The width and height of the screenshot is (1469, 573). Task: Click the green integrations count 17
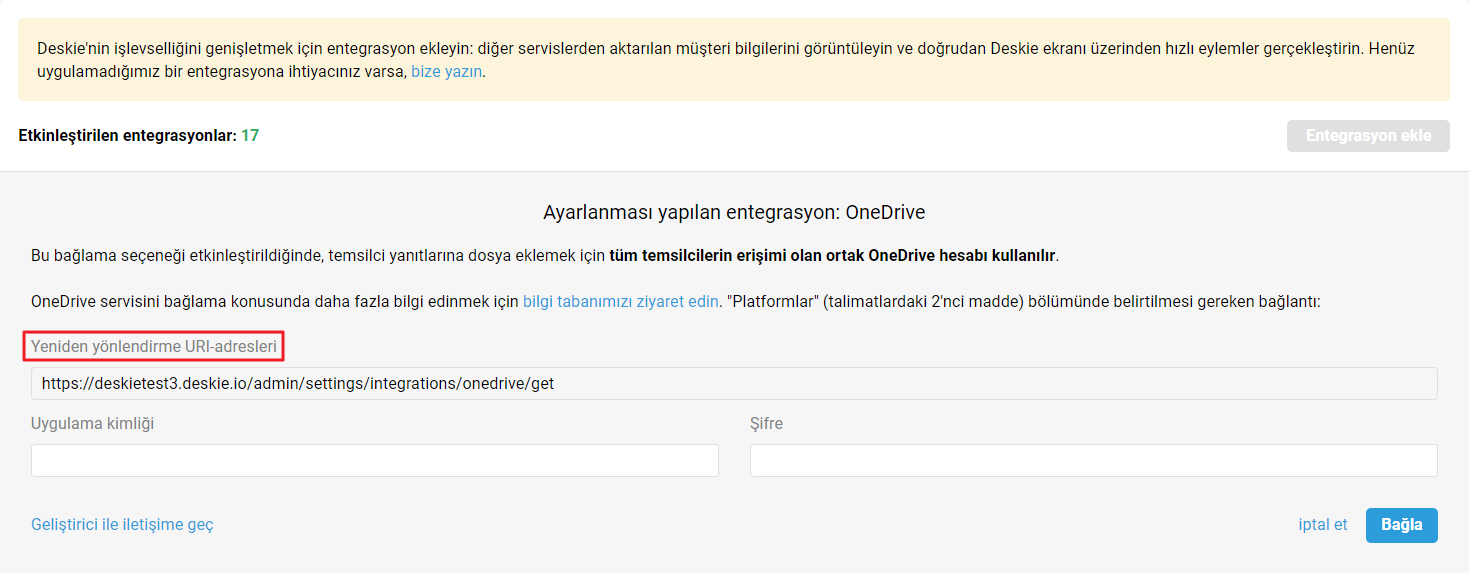pyautogui.click(x=250, y=135)
